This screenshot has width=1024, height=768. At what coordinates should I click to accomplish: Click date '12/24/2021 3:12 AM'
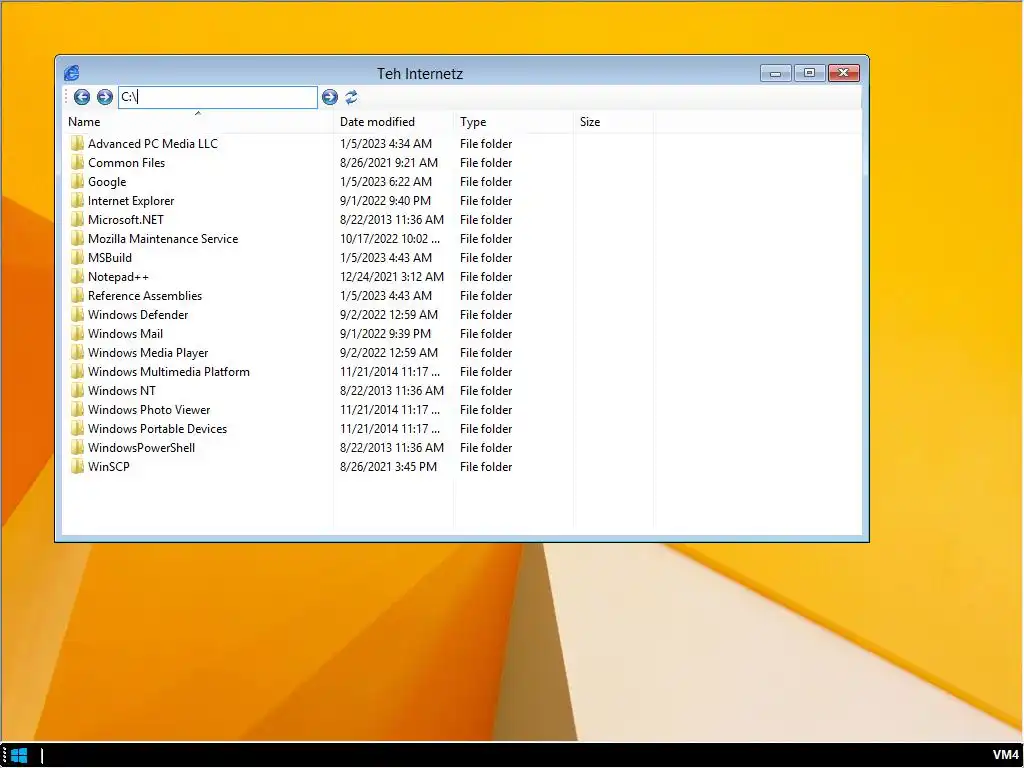392,276
